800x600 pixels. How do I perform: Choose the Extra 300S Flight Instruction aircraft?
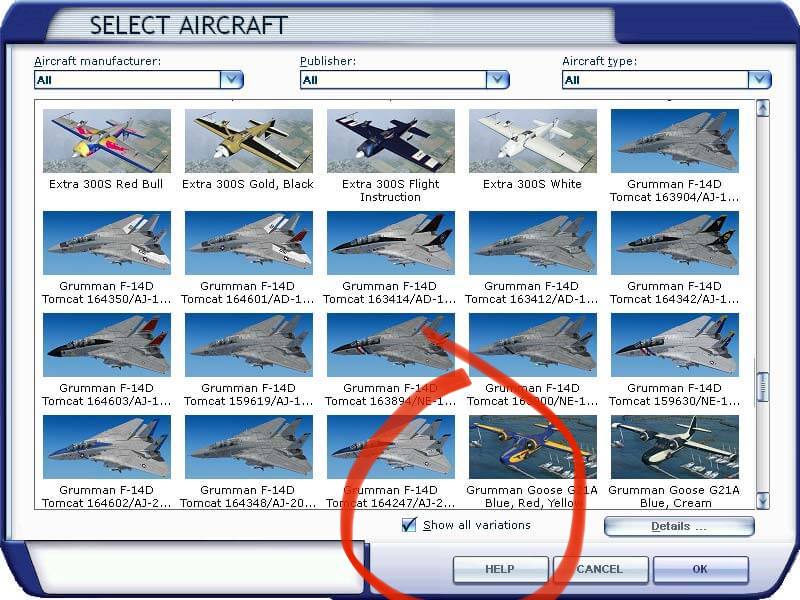(x=390, y=141)
